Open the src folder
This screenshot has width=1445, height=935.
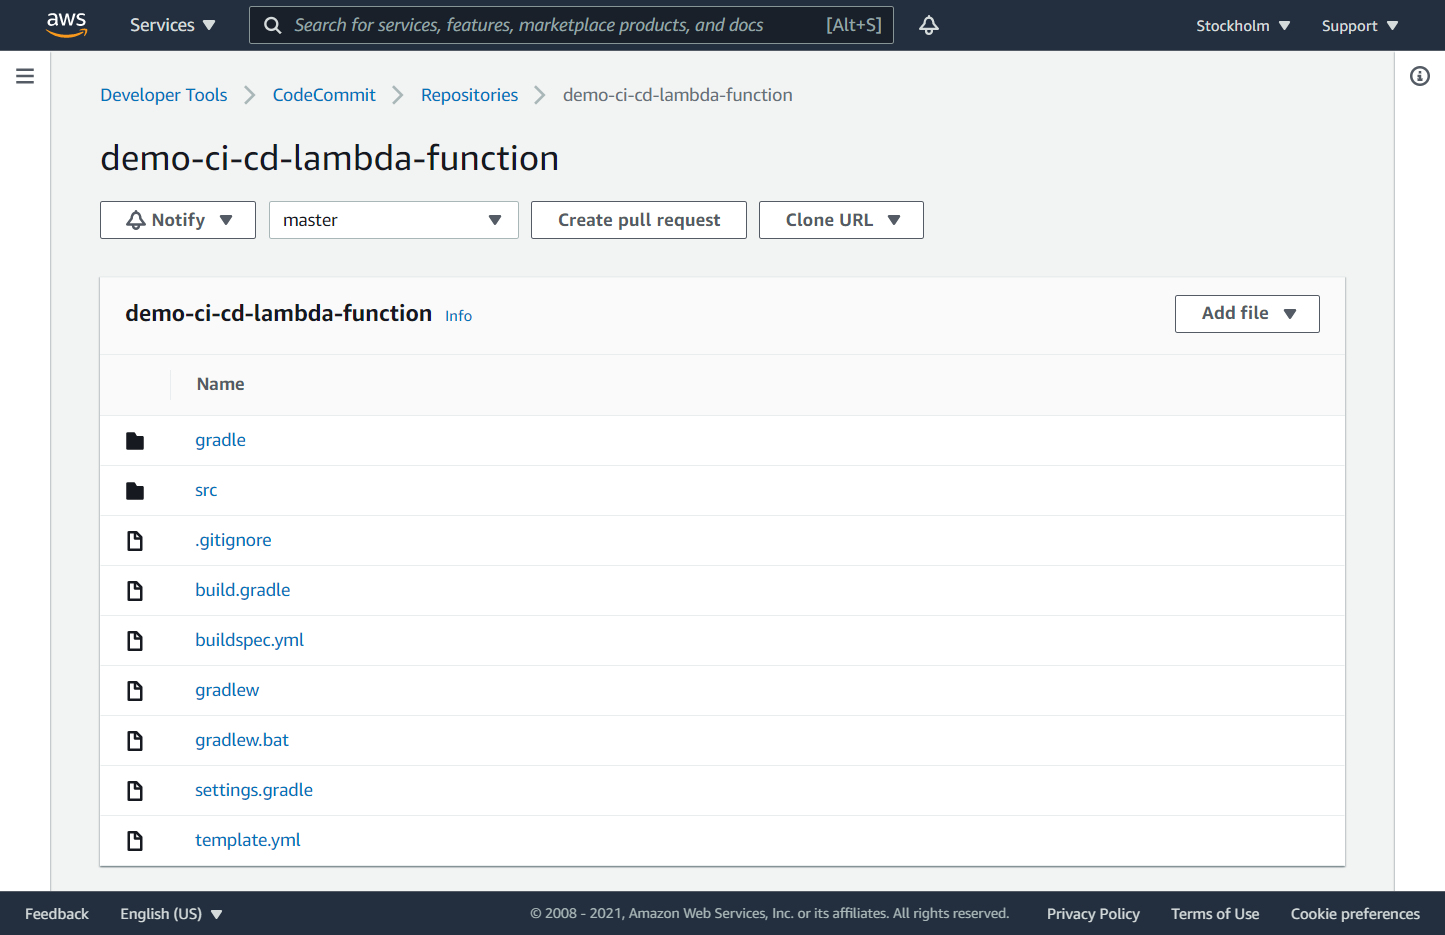click(x=206, y=490)
